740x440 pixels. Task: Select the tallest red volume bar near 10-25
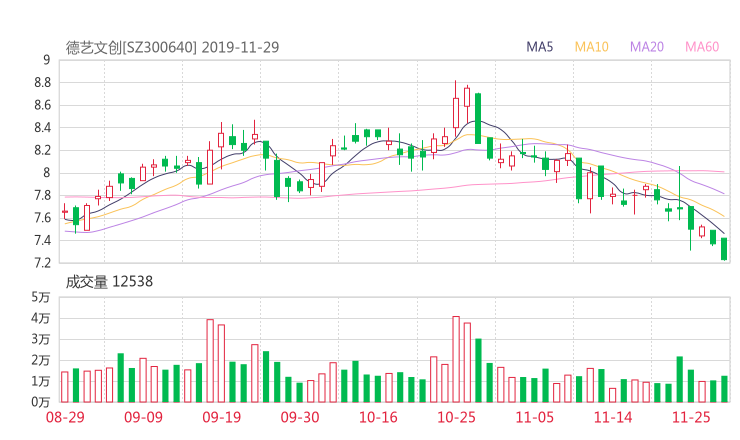click(x=456, y=359)
